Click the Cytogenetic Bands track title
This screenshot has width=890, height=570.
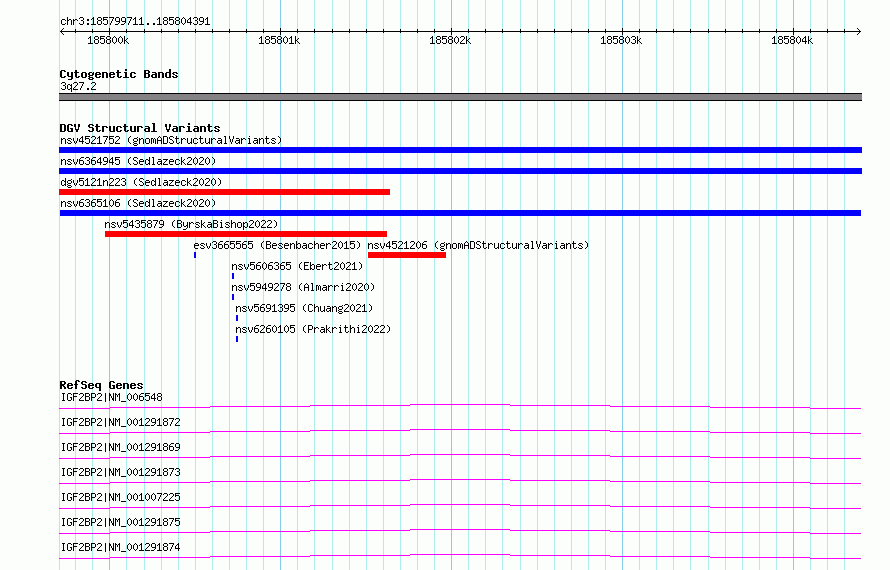(x=119, y=74)
